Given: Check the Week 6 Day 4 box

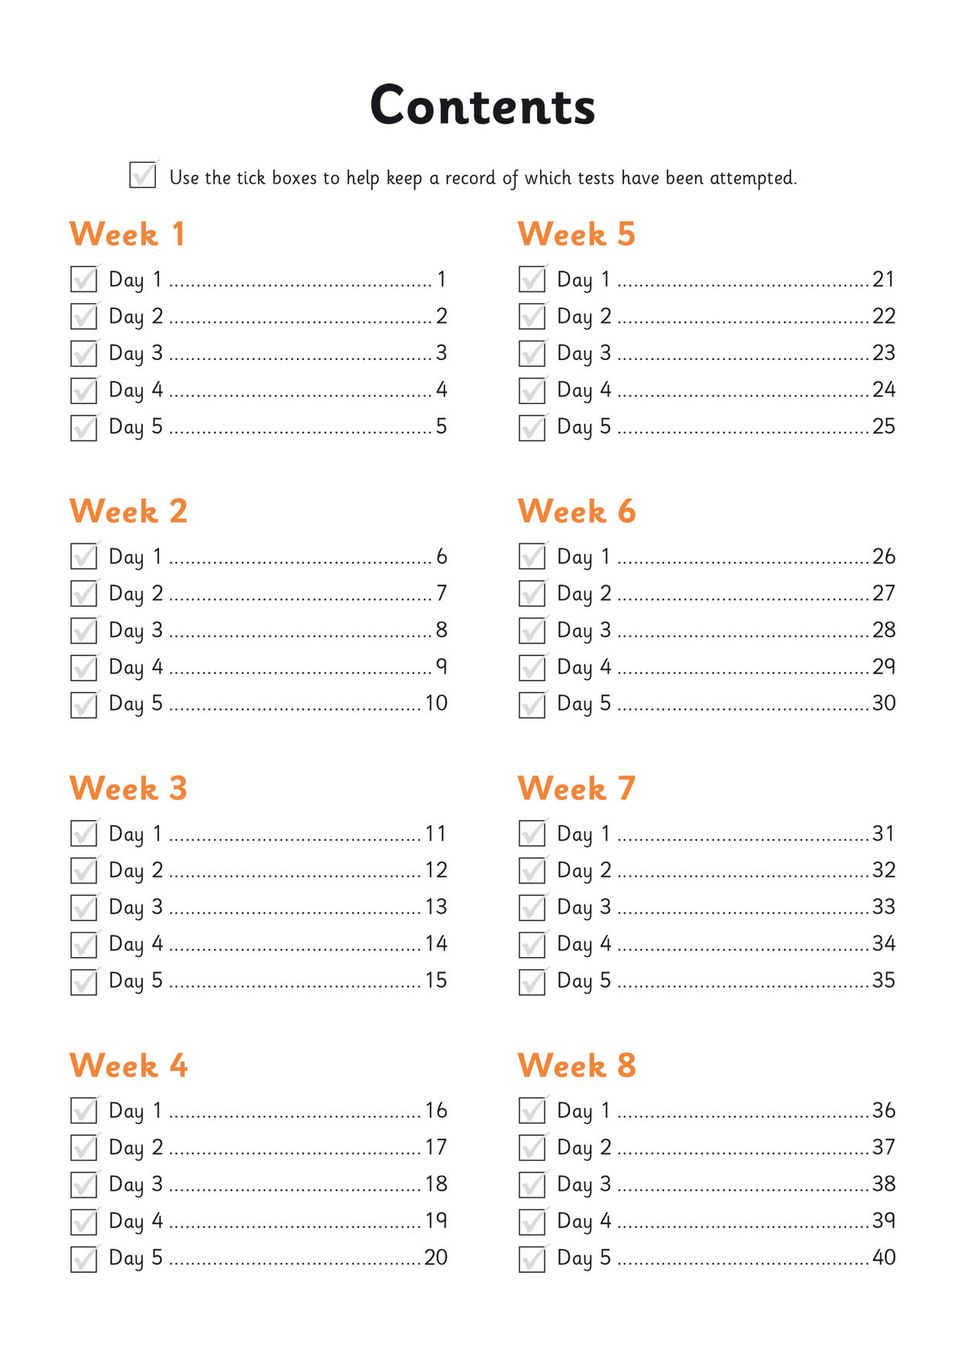Looking at the screenshot, I should coord(532,667).
